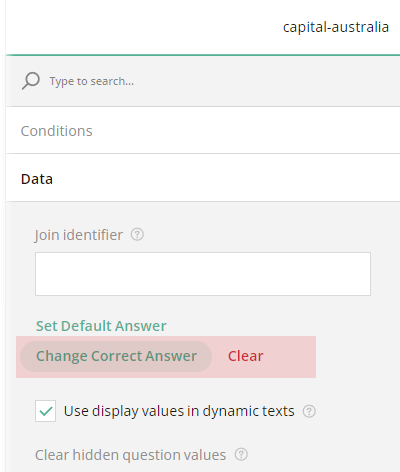This screenshot has width=400, height=472.
Task: Expand the Conditions section
Action: (x=203, y=131)
